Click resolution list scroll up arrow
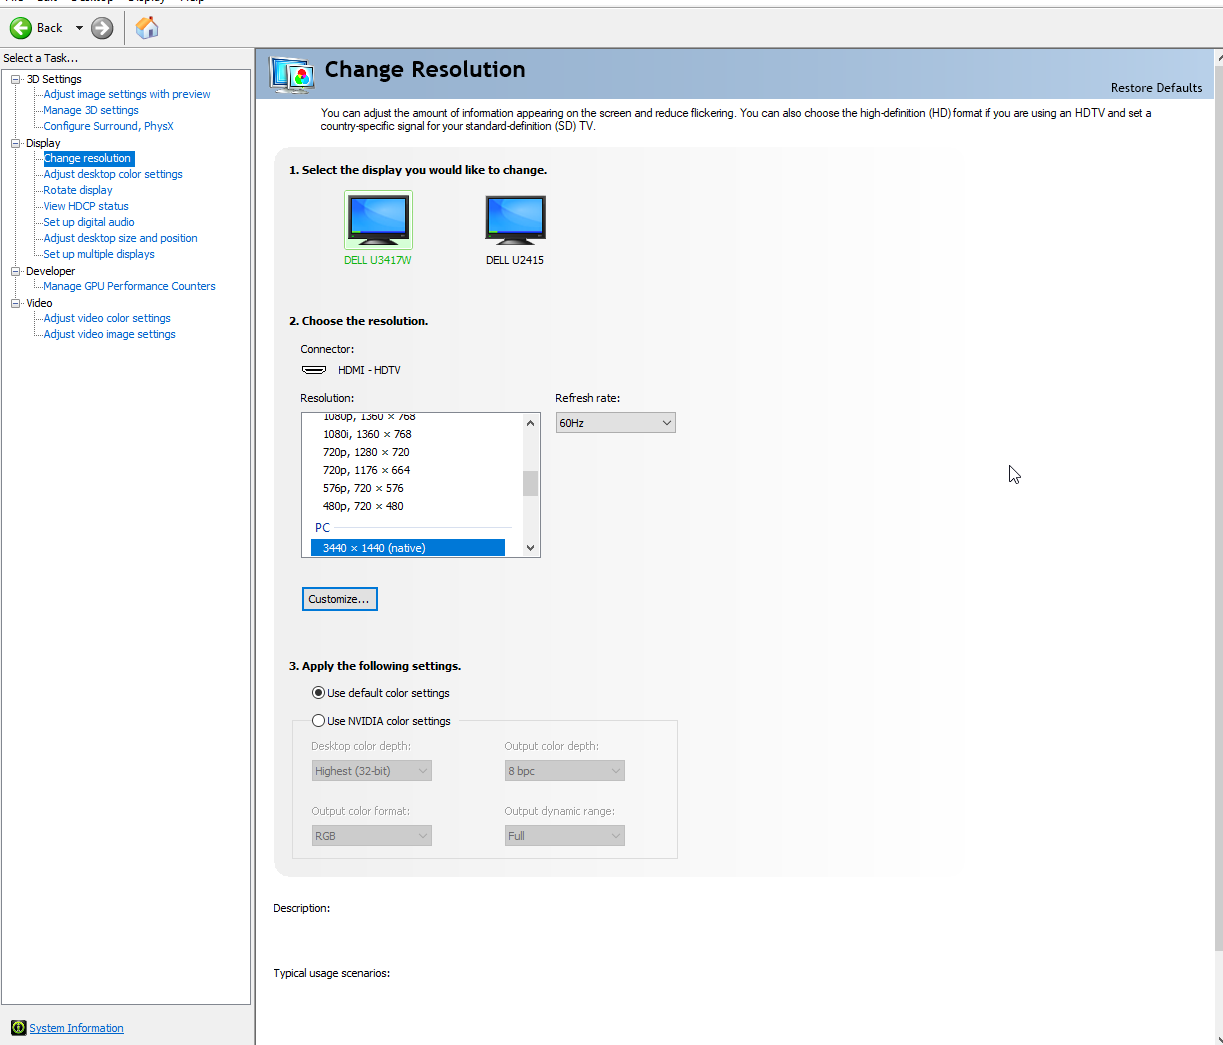 click(x=530, y=423)
